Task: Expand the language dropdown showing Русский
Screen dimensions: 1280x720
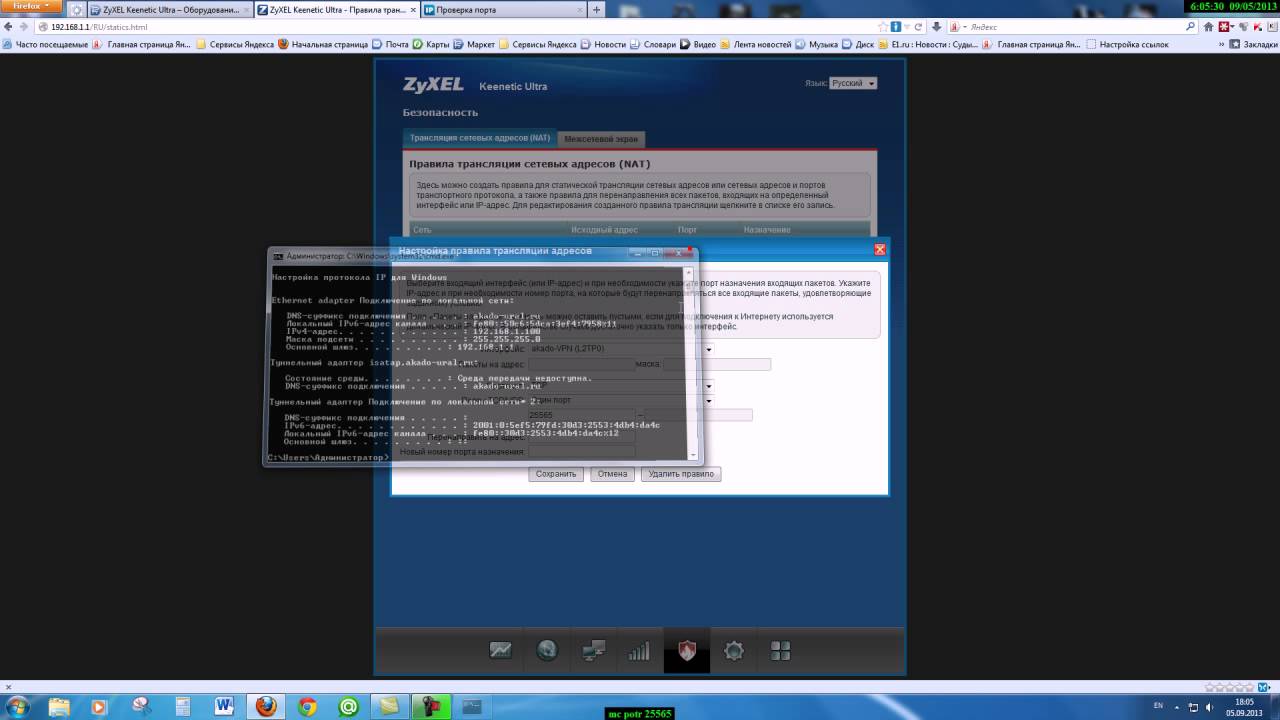Action: click(853, 83)
